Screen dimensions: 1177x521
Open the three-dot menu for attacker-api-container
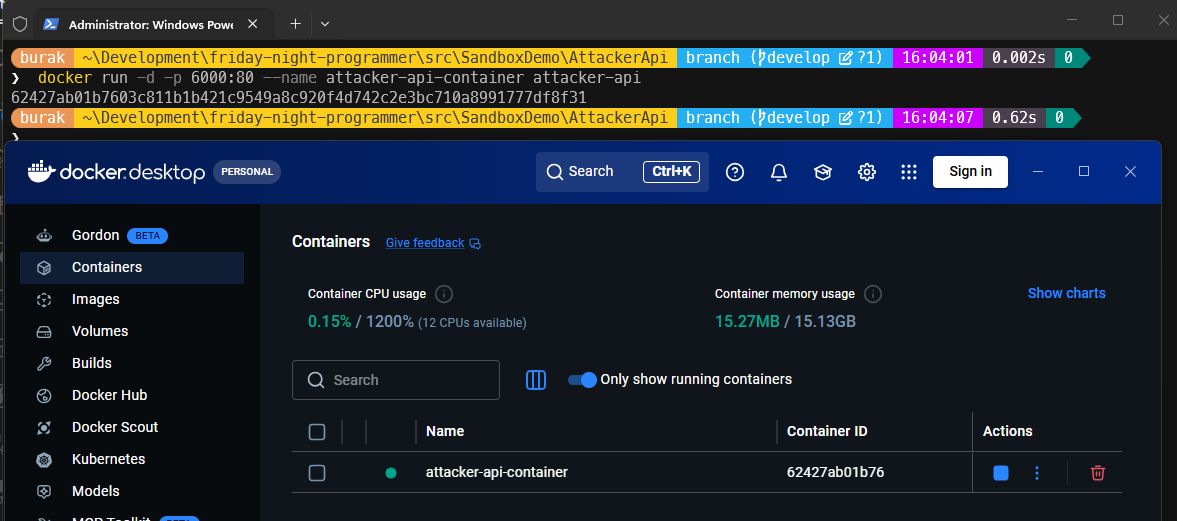pos(1037,473)
